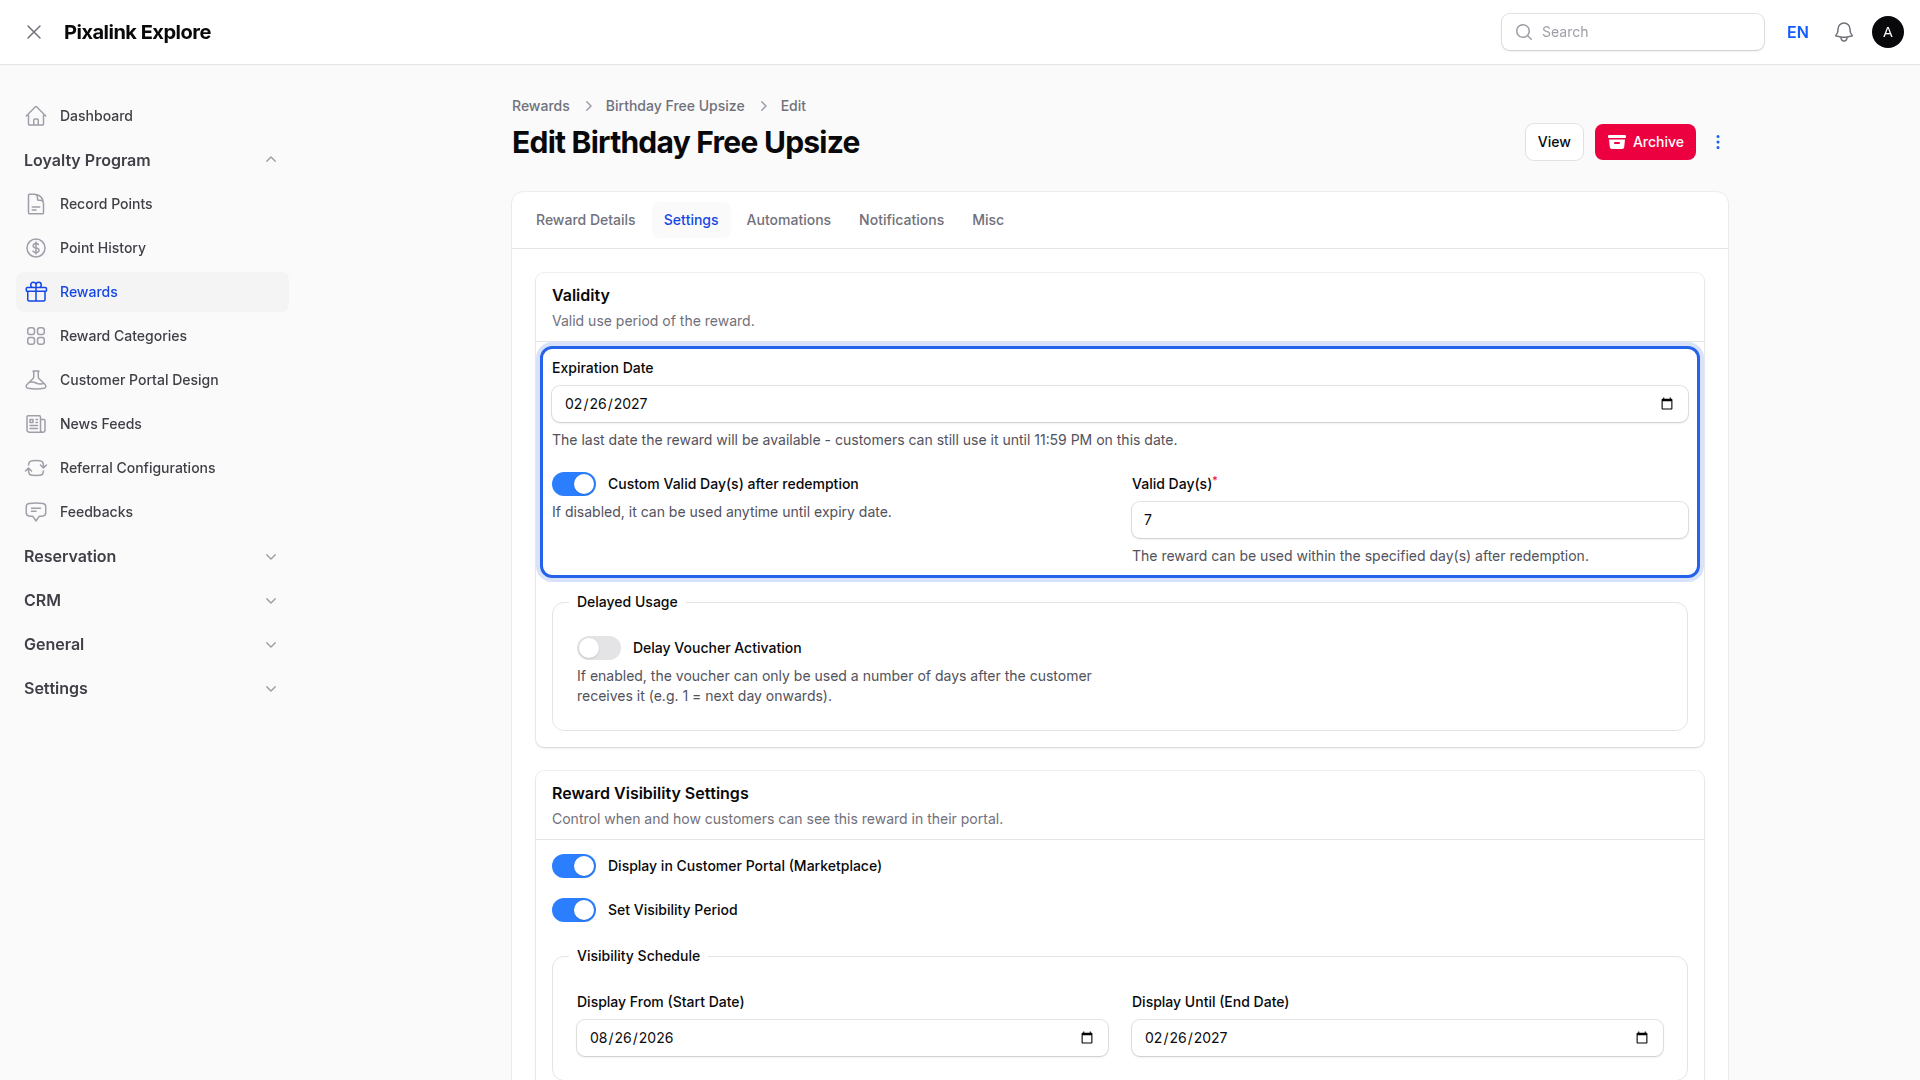Open the Automations tab
The height and width of the screenshot is (1080, 1920).
(x=788, y=220)
